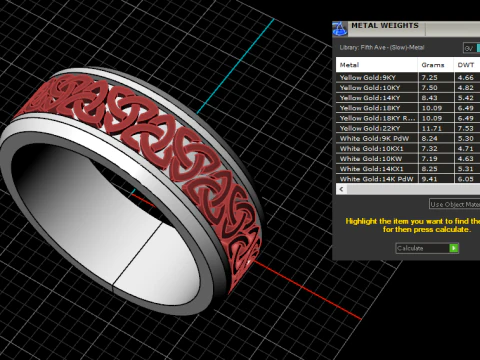Select the Yellow Gold:22KY row
The image size is (480, 360).
pos(408,128)
